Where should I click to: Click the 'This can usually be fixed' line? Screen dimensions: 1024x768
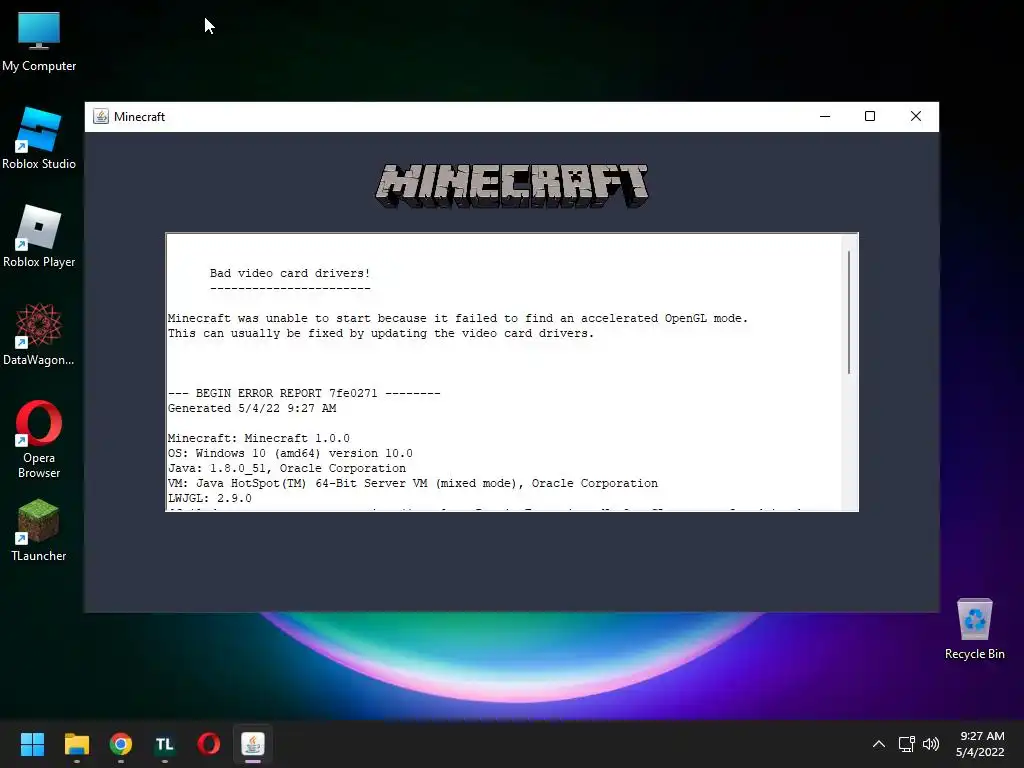coord(381,333)
